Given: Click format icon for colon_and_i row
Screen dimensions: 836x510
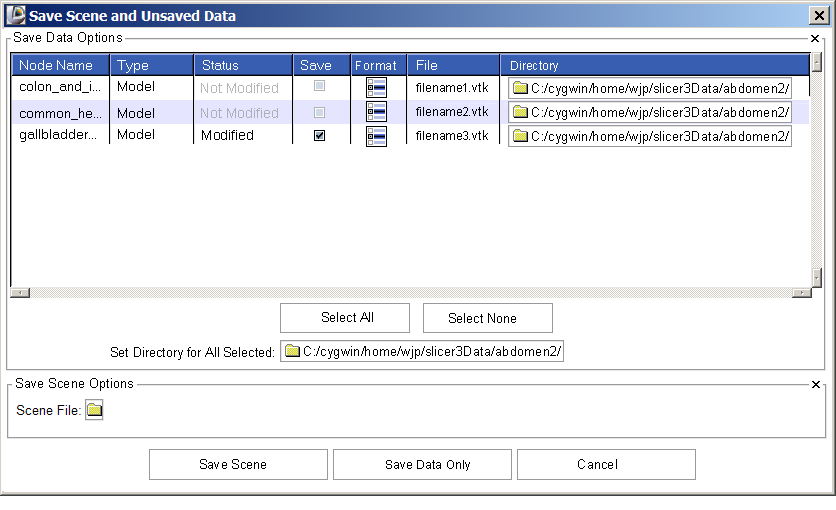Looking at the screenshot, I should [376, 88].
